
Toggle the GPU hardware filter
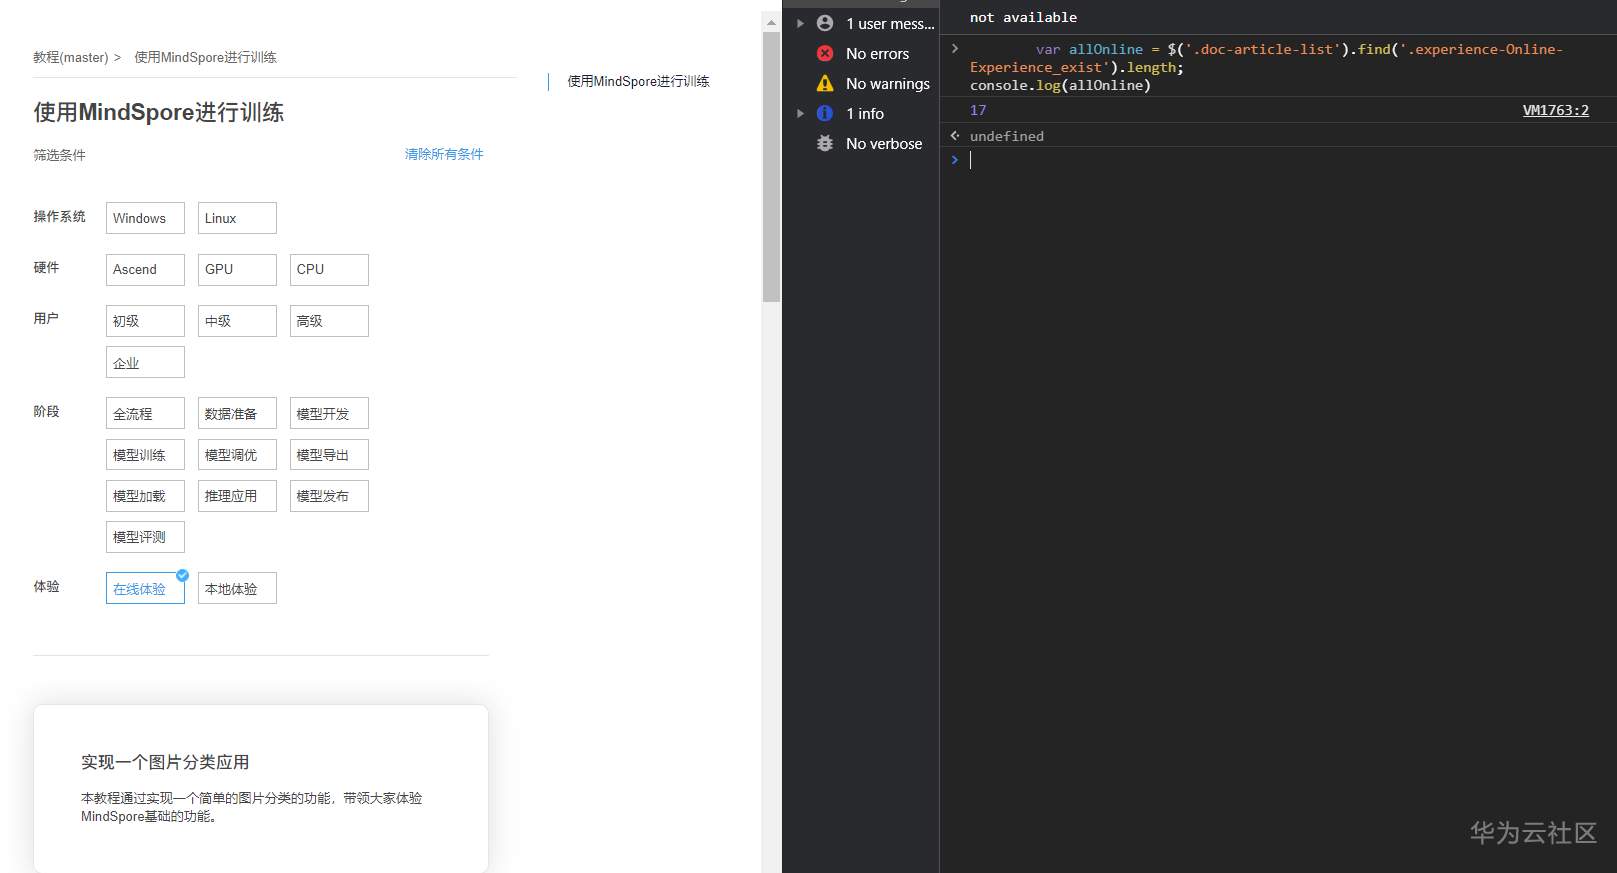[x=237, y=269]
